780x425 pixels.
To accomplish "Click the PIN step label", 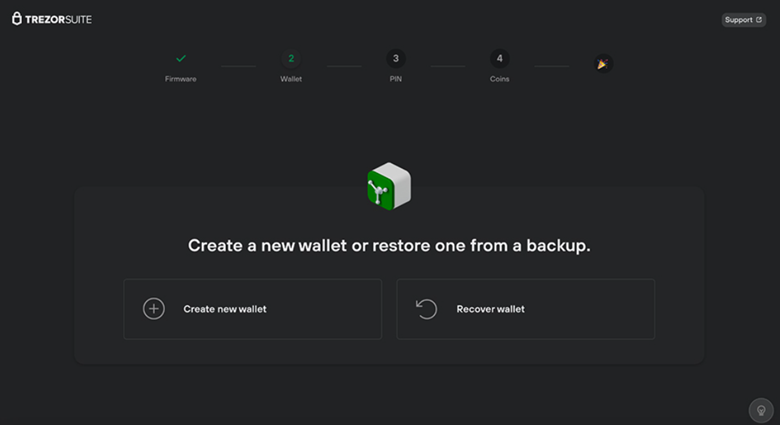I will pos(396,79).
